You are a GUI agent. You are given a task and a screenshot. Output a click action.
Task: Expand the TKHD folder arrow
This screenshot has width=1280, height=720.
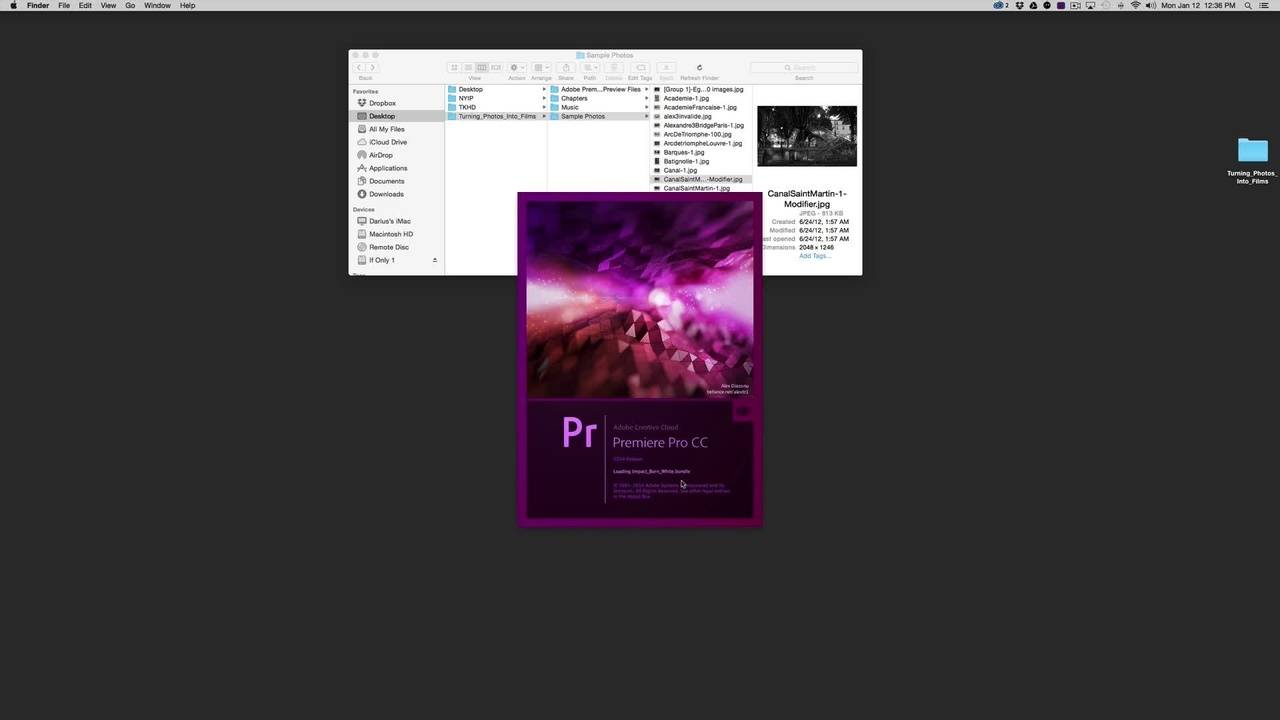click(x=544, y=107)
